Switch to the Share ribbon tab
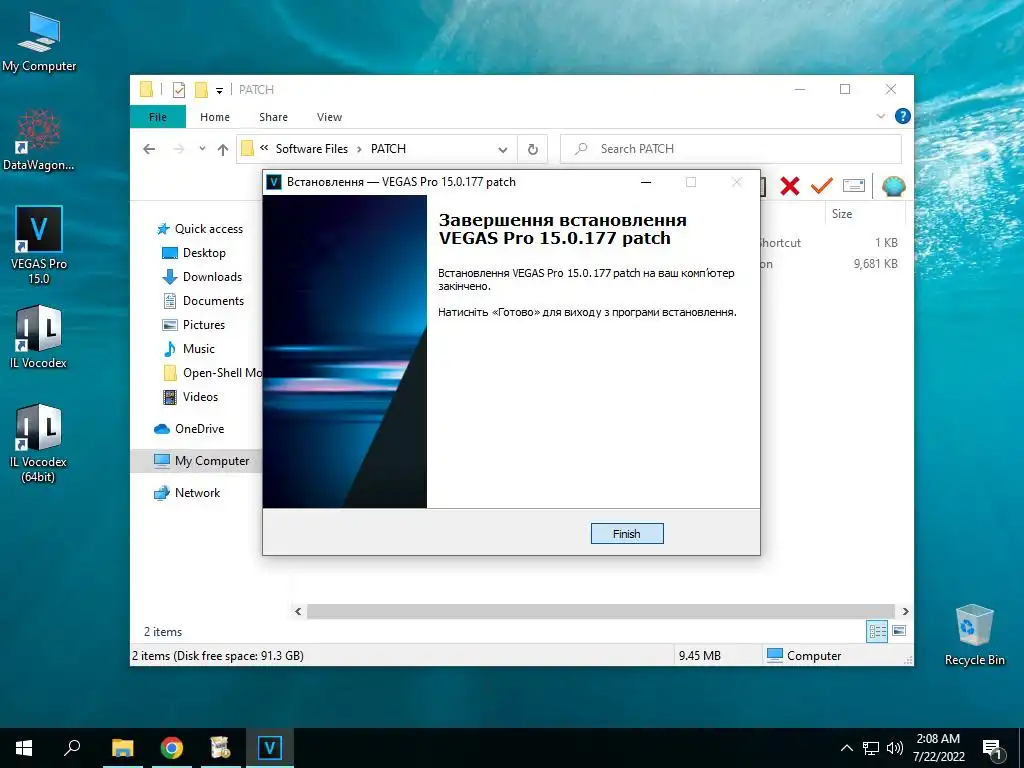The image size is (1024, 768). pyautogui.click(x=273, y=117)
